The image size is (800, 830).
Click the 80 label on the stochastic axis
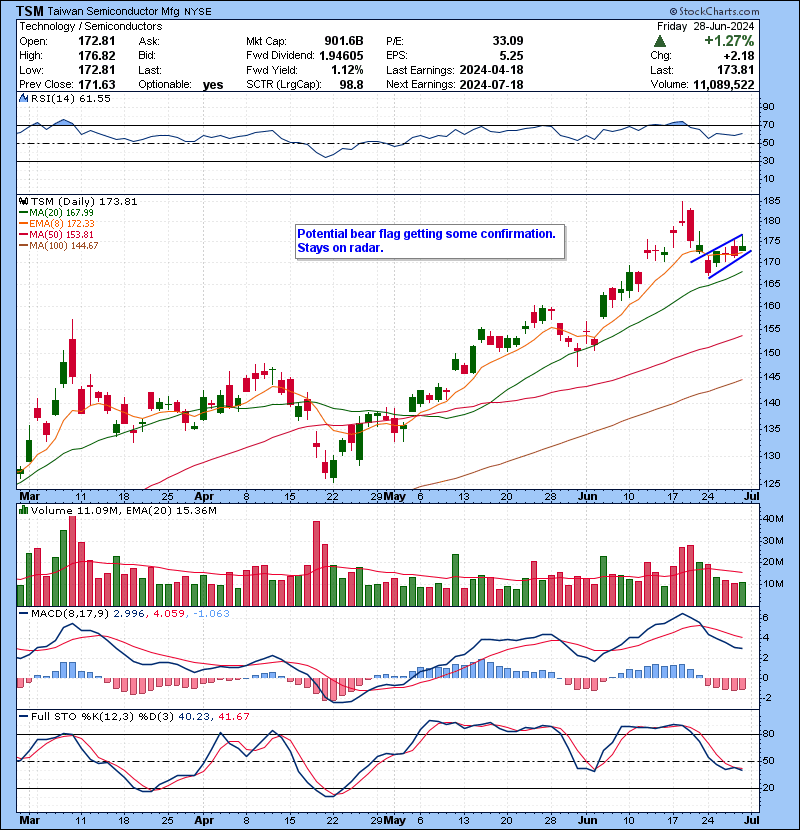pos(768,734)
